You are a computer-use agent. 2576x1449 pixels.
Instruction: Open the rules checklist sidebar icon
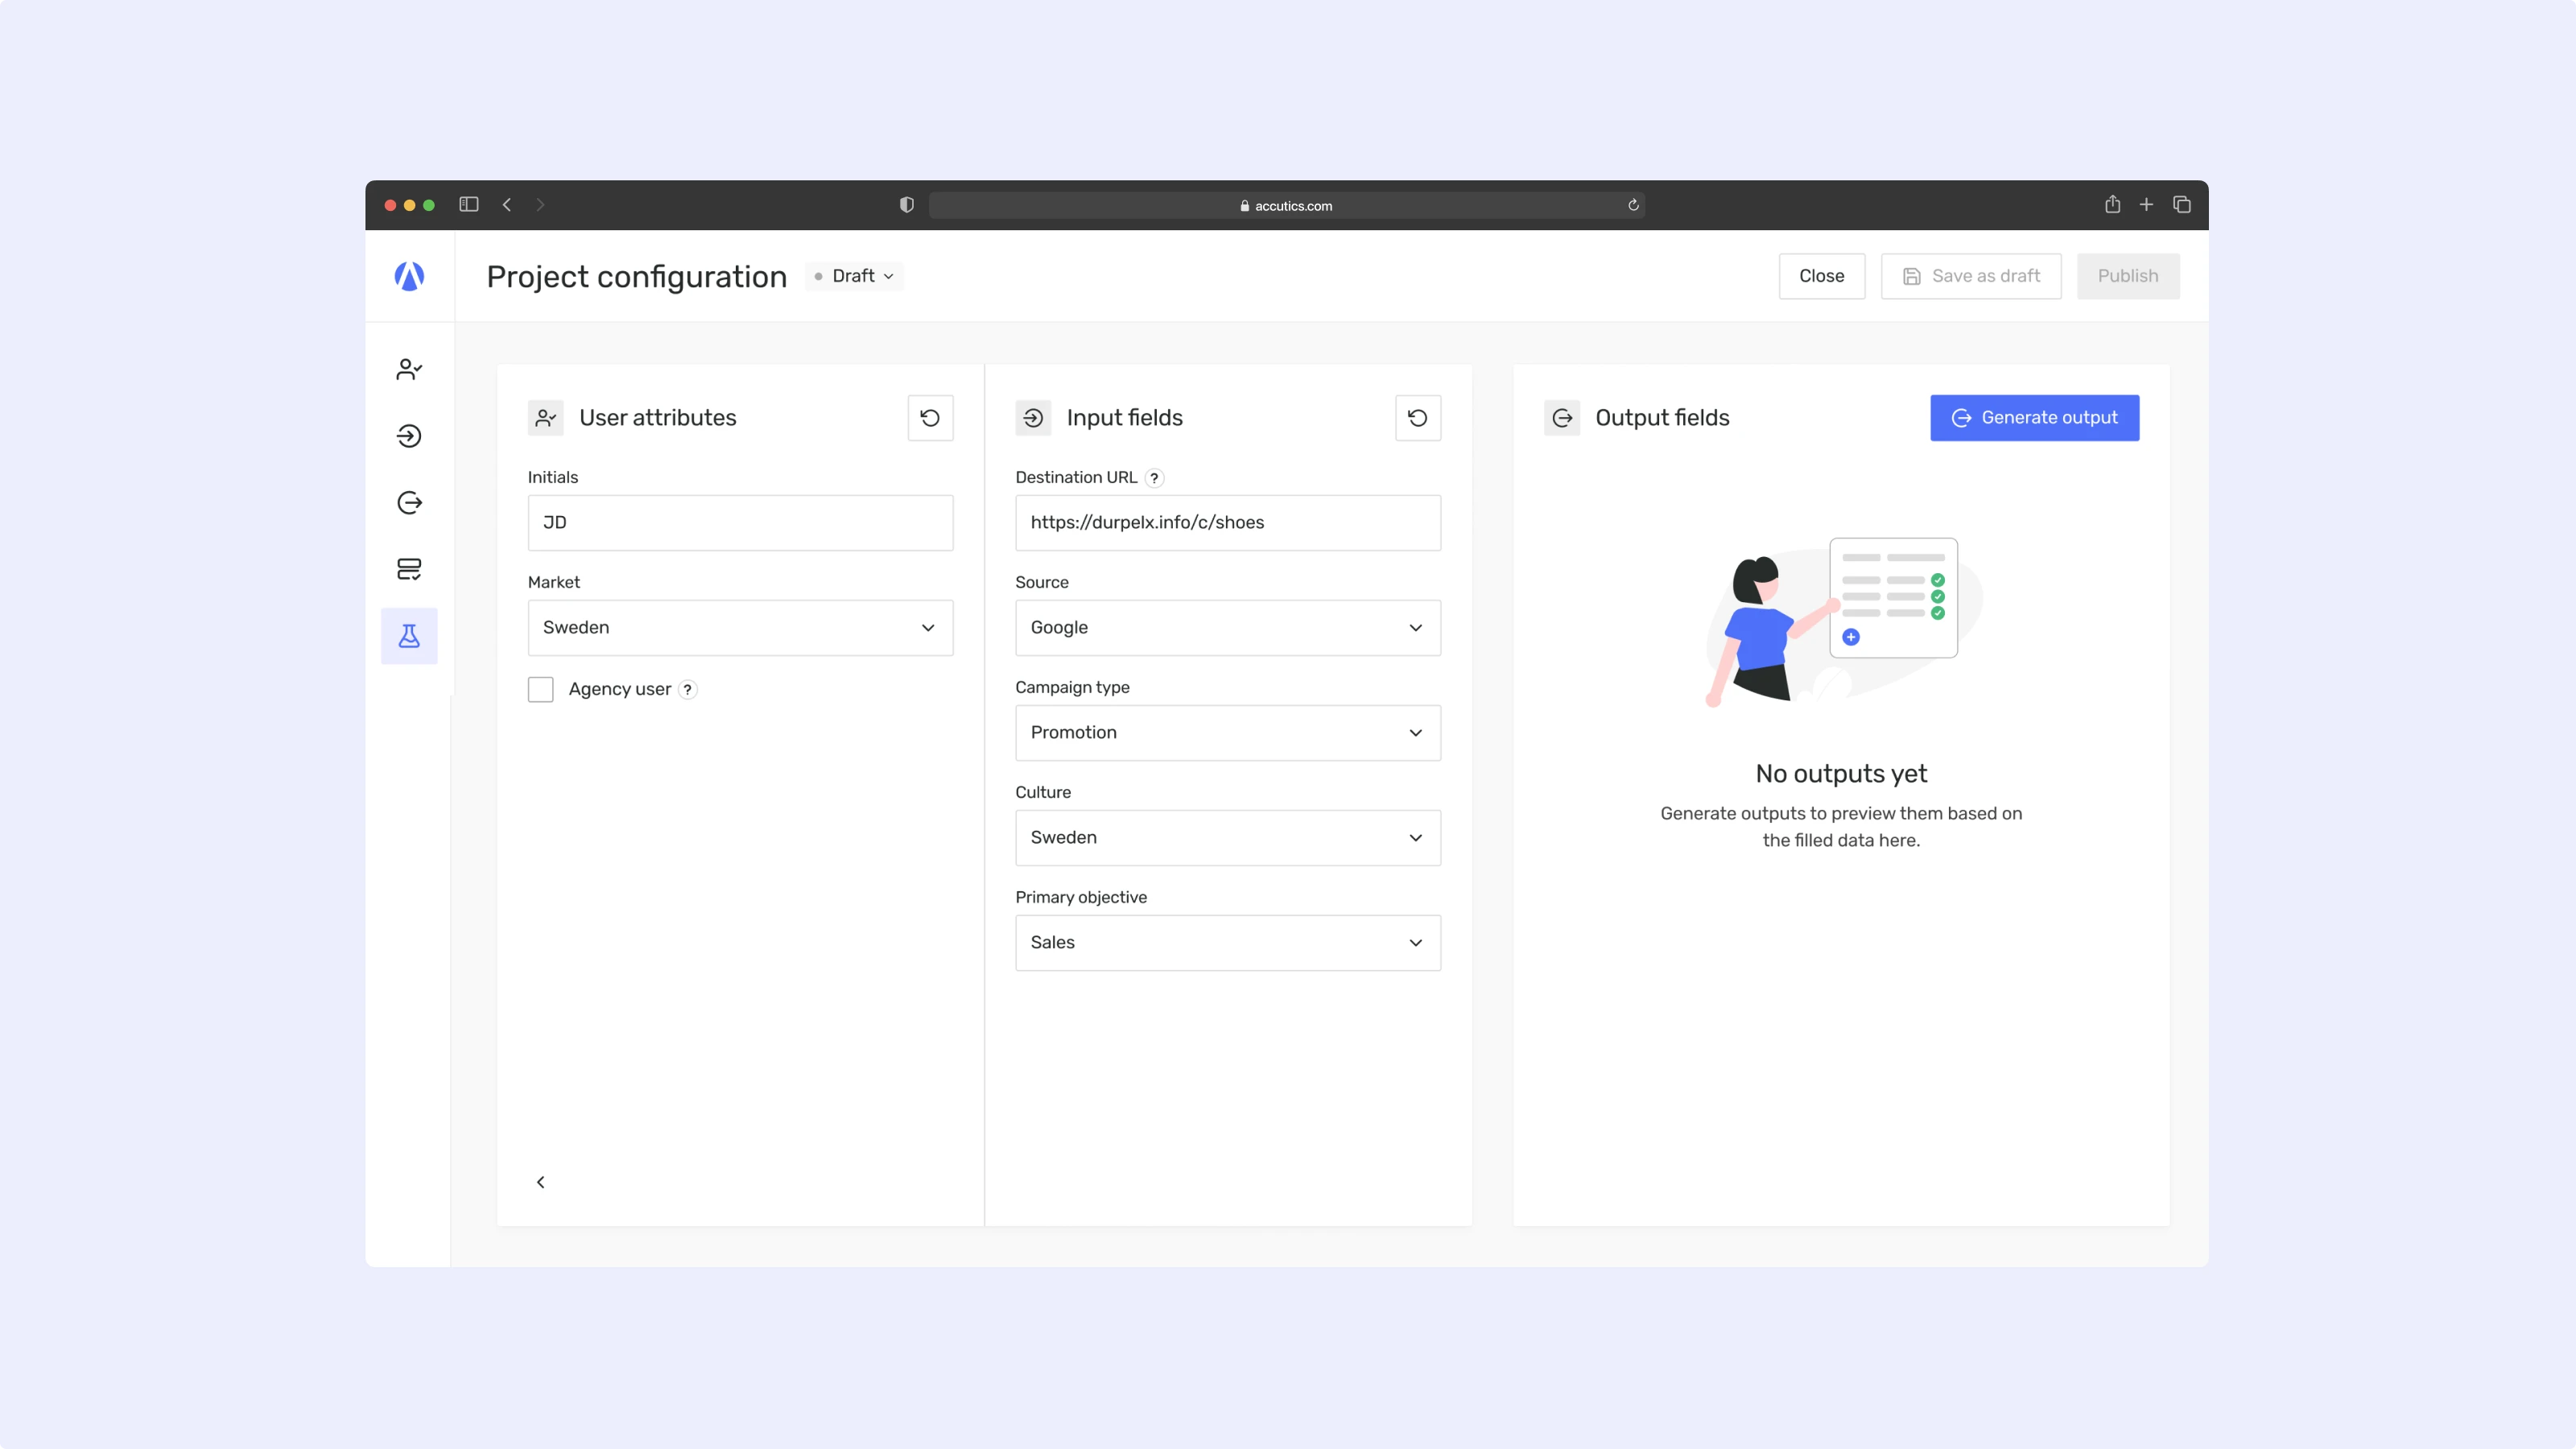point(409,569)
